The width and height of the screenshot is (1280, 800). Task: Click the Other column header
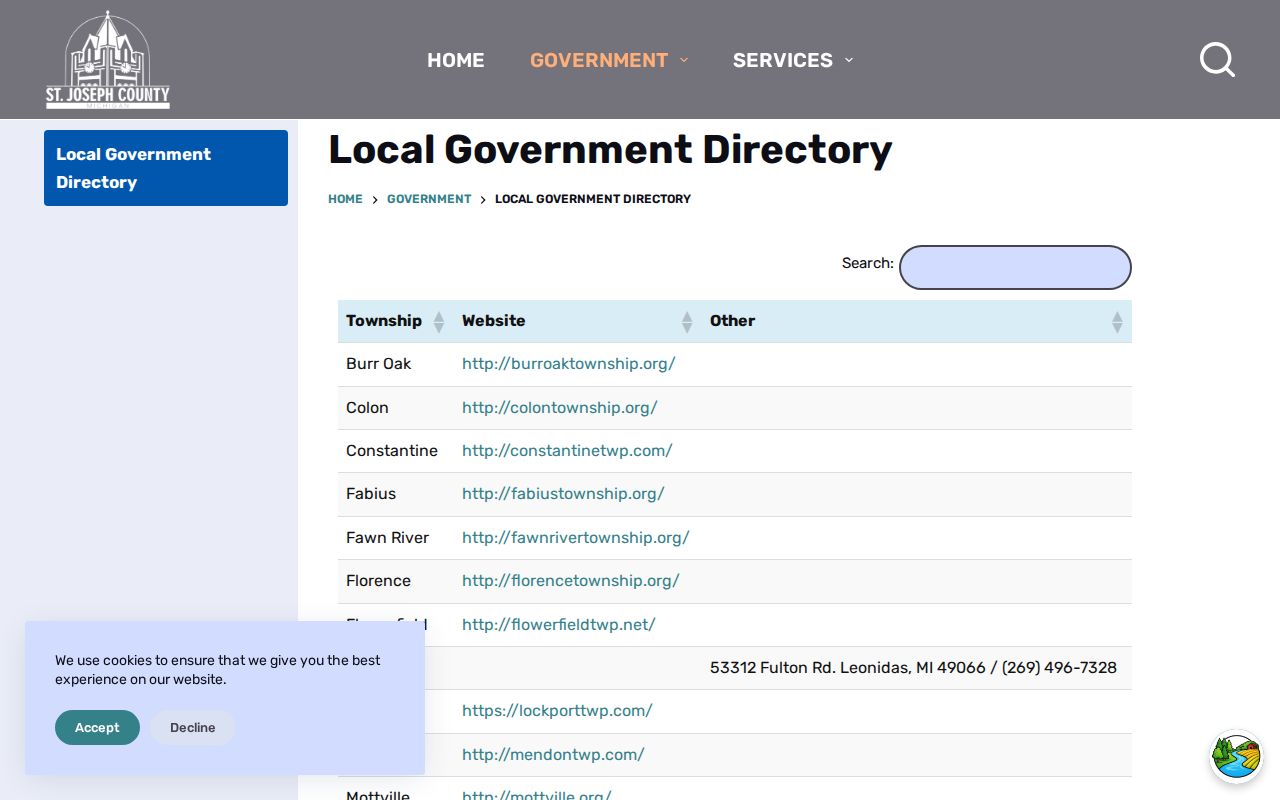pos(917,321)
